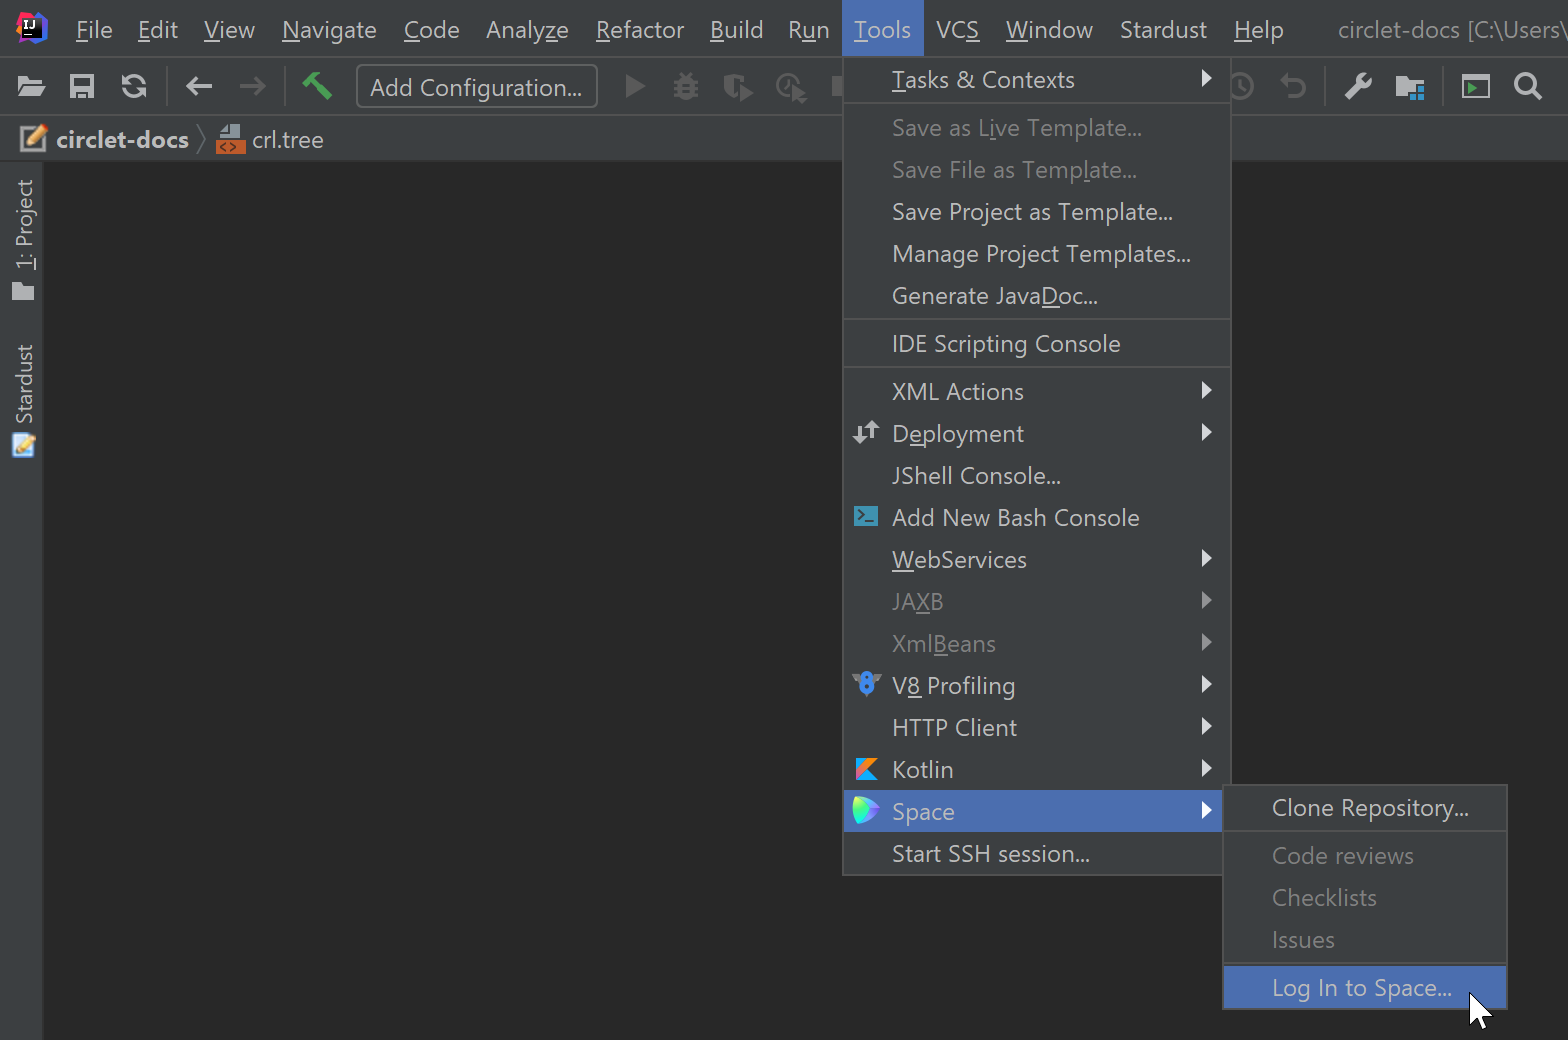Choose Manage Project Templates...
1568x1040 pixels.
(x=1037, y=254)
